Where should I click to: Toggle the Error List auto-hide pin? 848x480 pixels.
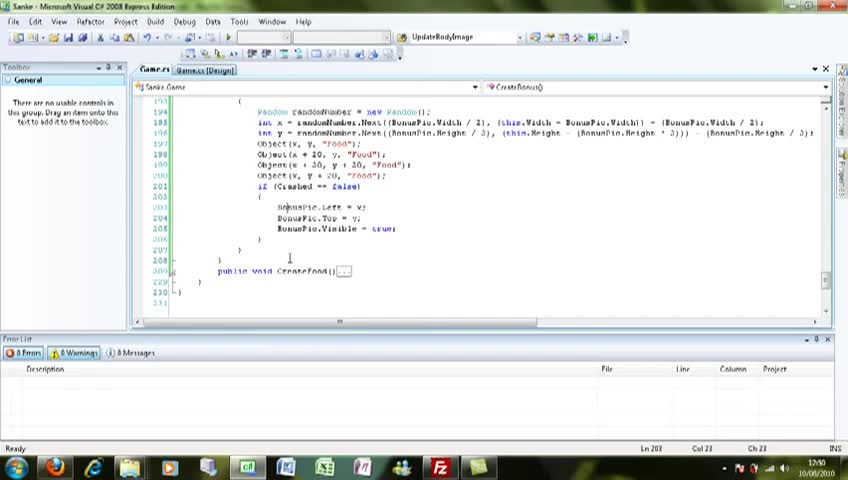tap(817, 339)
